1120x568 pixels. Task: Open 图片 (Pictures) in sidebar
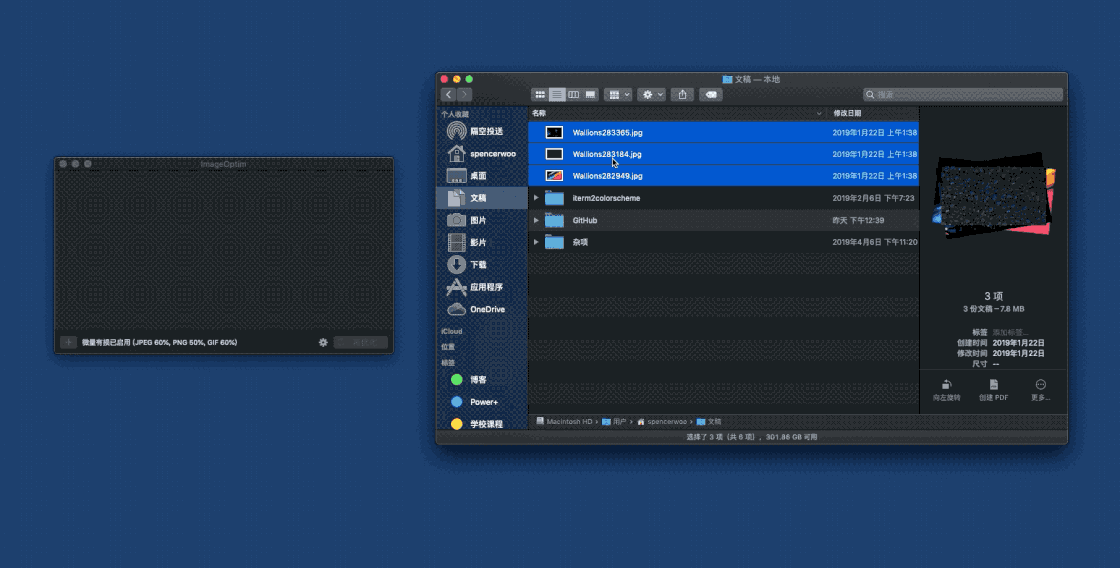point(481,220)
